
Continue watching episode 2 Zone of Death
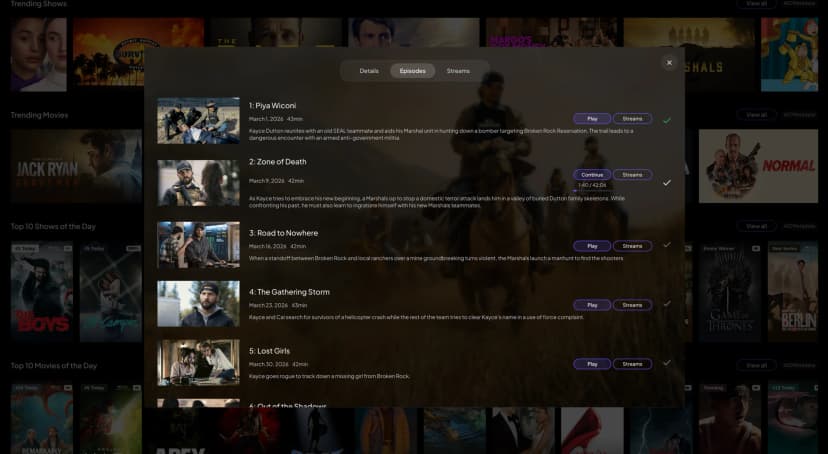(x=592, y=175)
